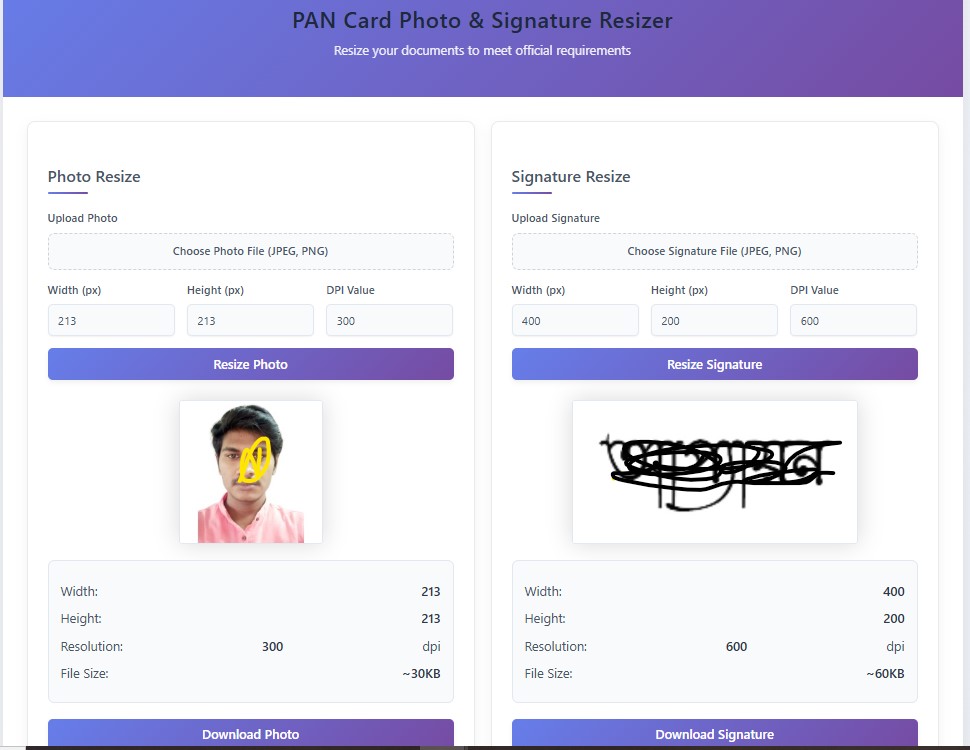Select the photo DPI Value field
The image size is (970, 750).
point(389,321)
